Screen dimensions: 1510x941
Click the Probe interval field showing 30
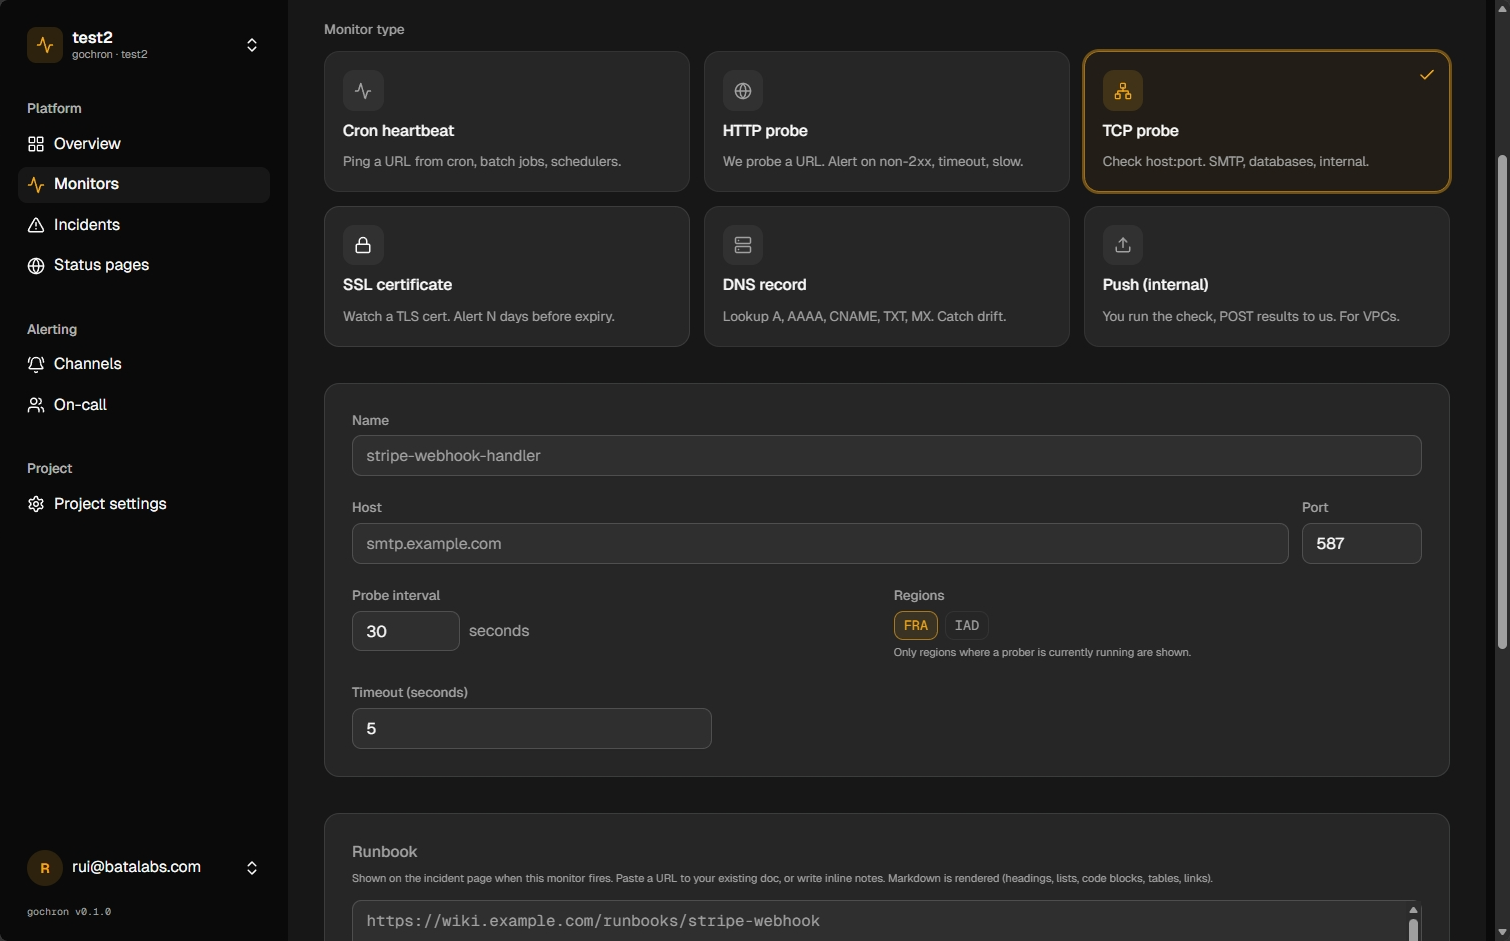click(406, 631)
